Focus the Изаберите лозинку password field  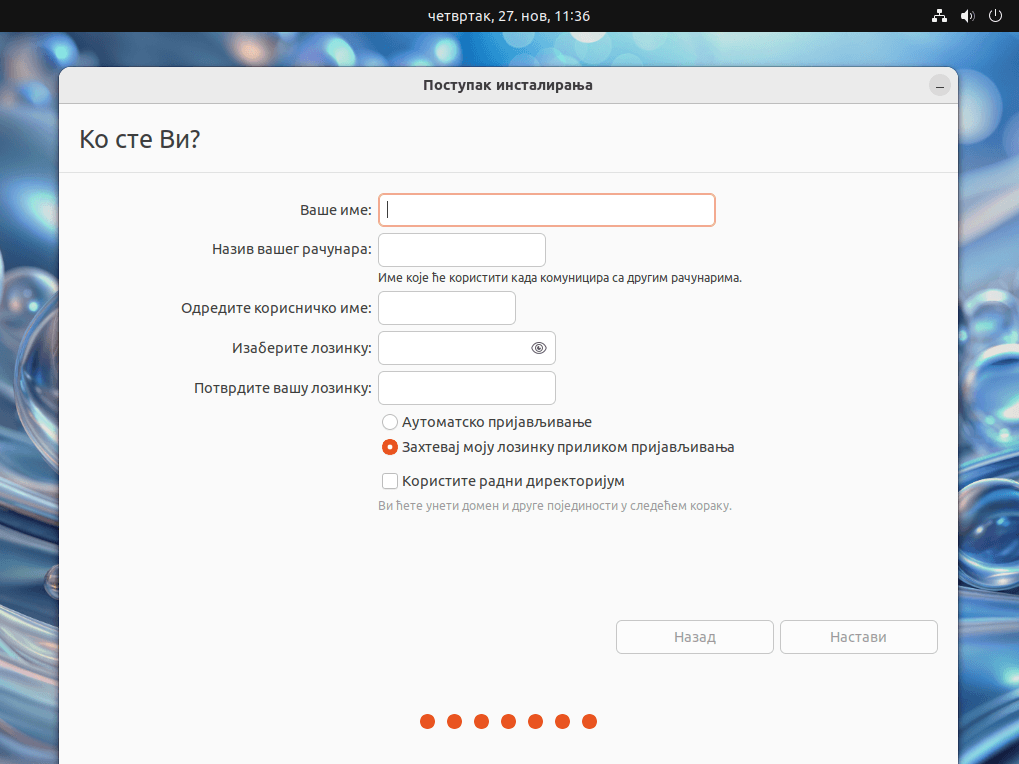click(x=467, y=348)
